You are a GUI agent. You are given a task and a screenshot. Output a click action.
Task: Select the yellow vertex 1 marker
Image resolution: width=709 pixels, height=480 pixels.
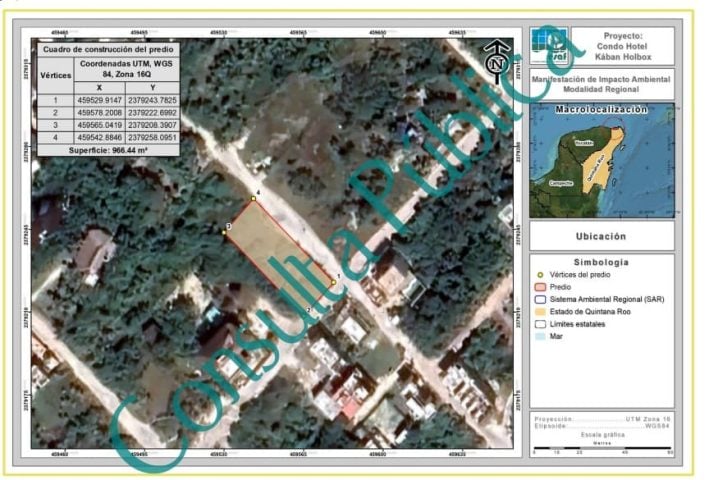click(334, 282)
